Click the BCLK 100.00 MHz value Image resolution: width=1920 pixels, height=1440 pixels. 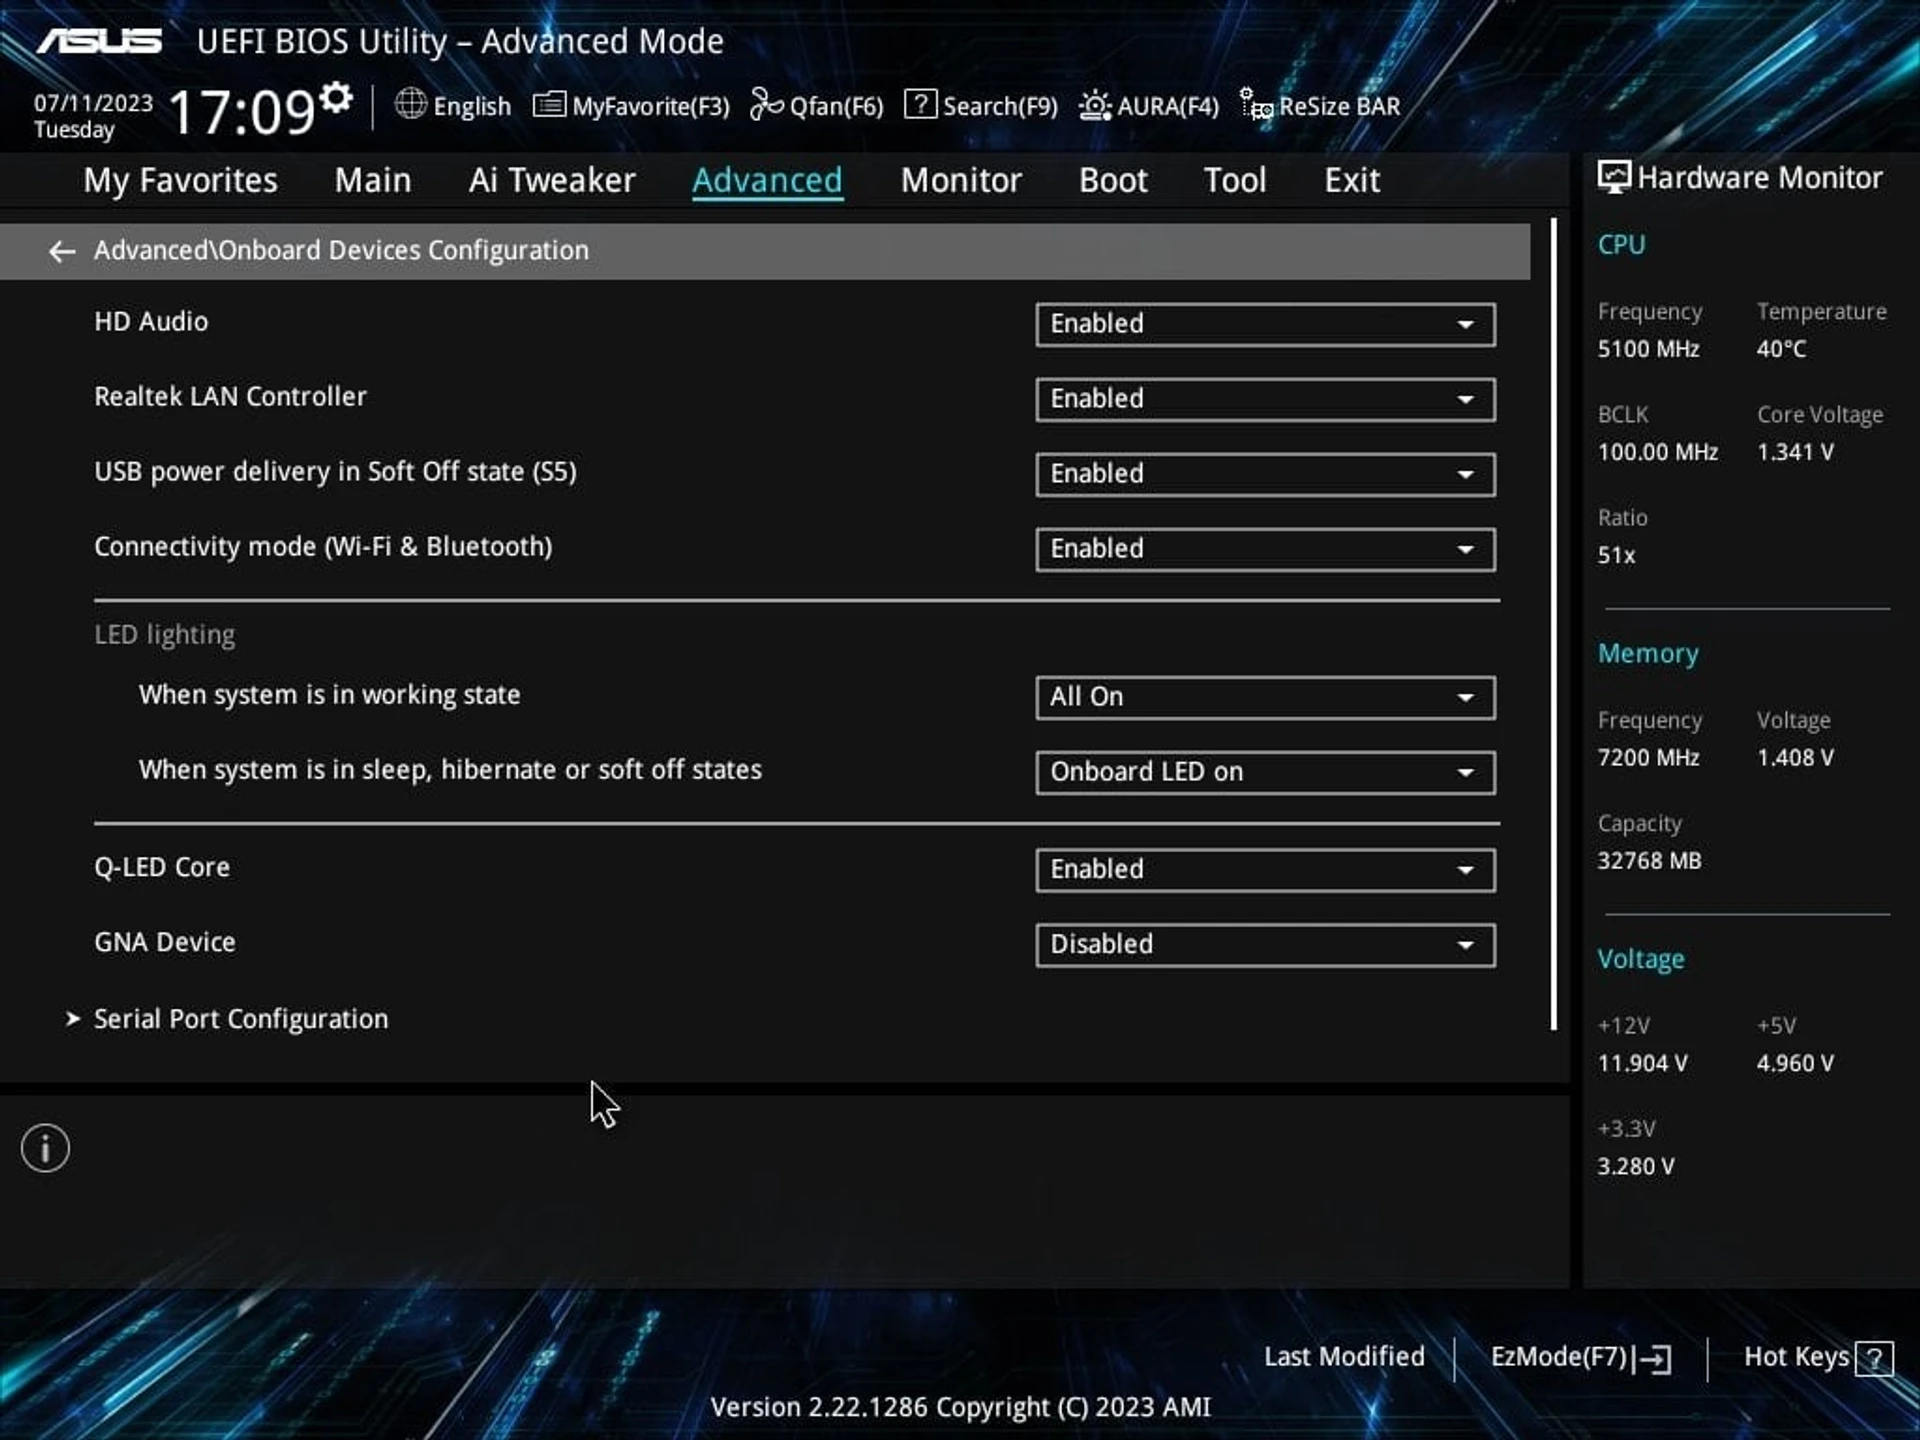[x=1657, y=452]
